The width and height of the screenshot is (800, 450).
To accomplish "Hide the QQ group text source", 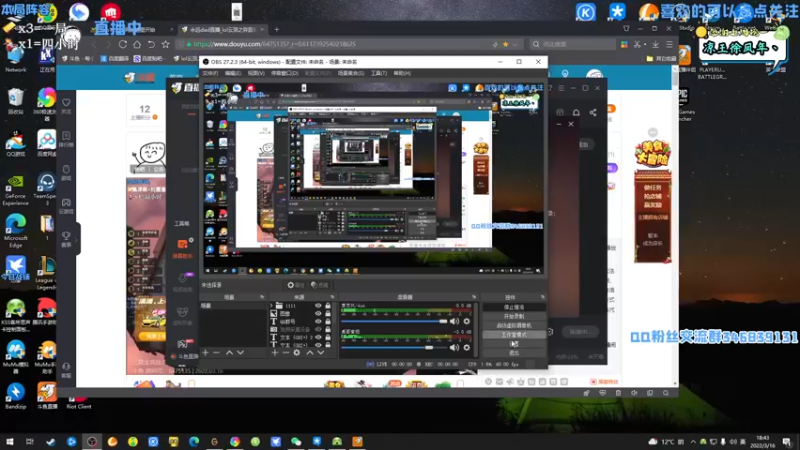I will (x=318, y=321).
